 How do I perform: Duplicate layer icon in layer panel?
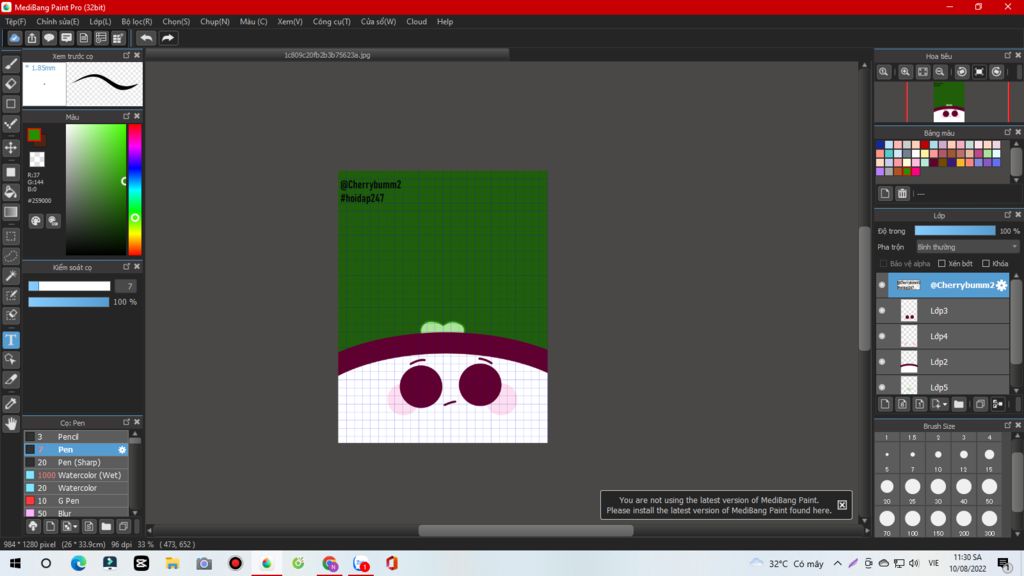pyautogui.click(x=980, y=404)
